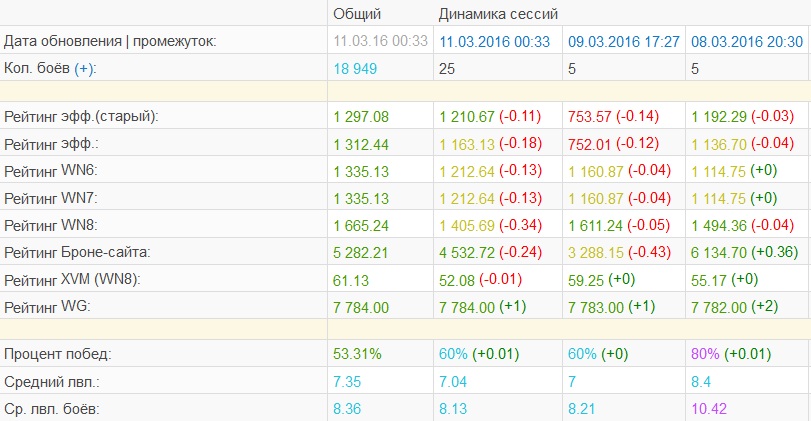
Task: Click the value 1 494.36 (-0.04)
Action: tap(743, 225)
